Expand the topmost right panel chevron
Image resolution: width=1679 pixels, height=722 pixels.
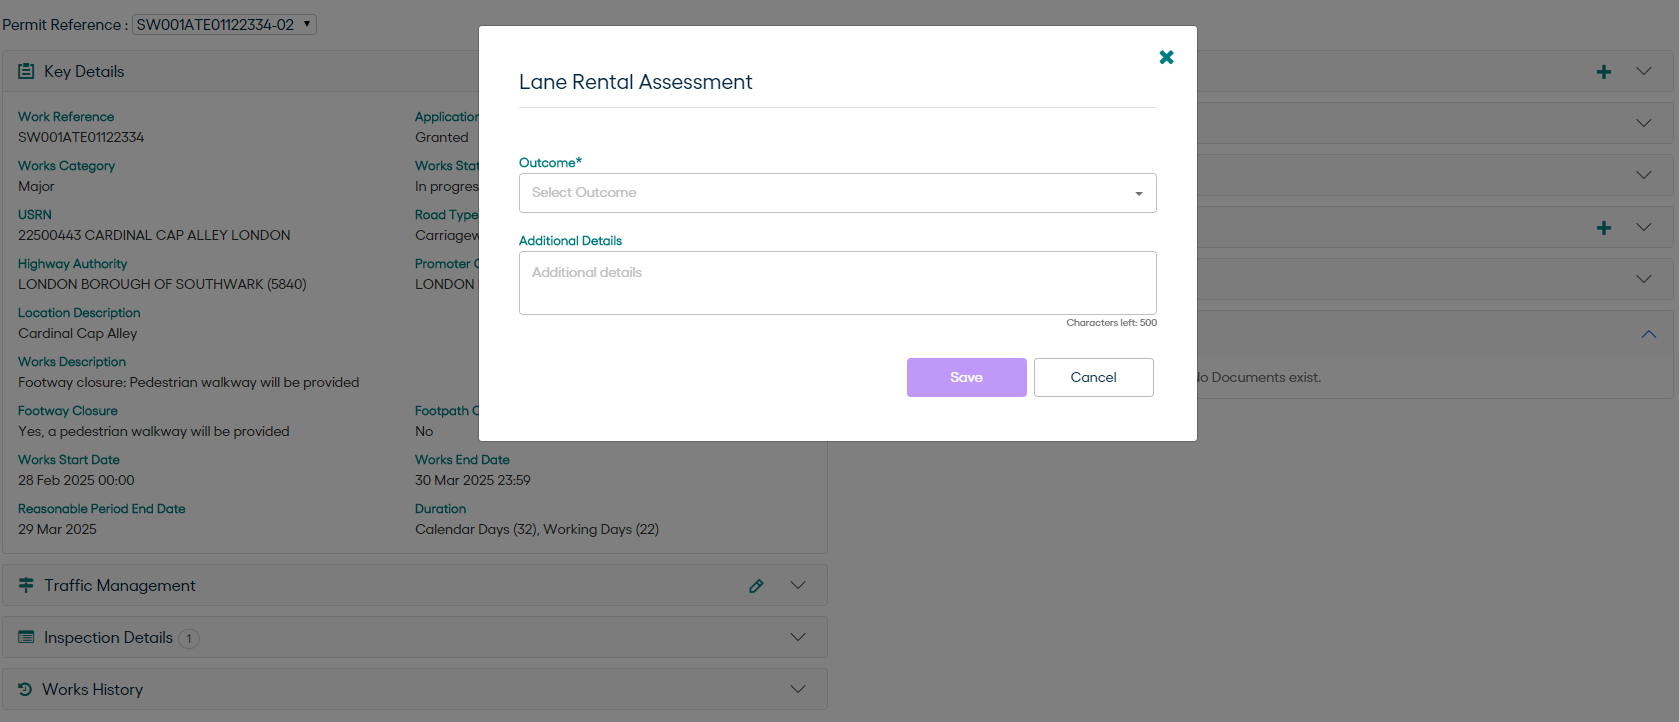click(x=1644, y=72)
